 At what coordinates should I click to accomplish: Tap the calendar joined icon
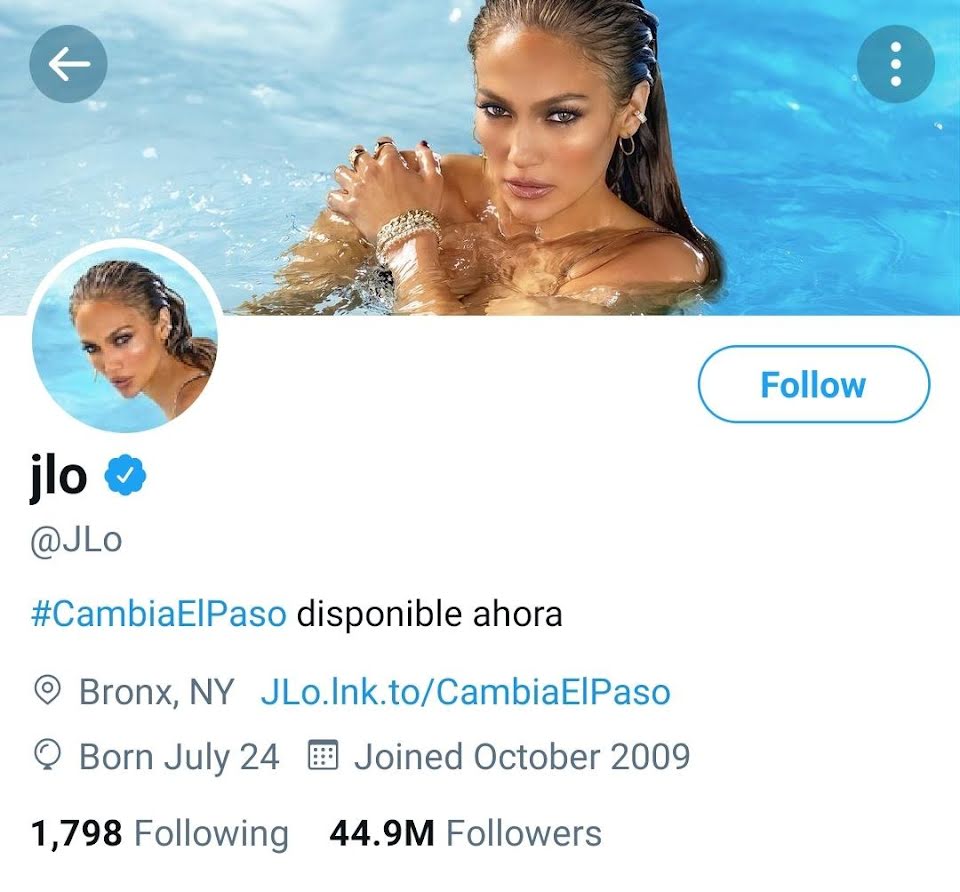tap(322, 755)
